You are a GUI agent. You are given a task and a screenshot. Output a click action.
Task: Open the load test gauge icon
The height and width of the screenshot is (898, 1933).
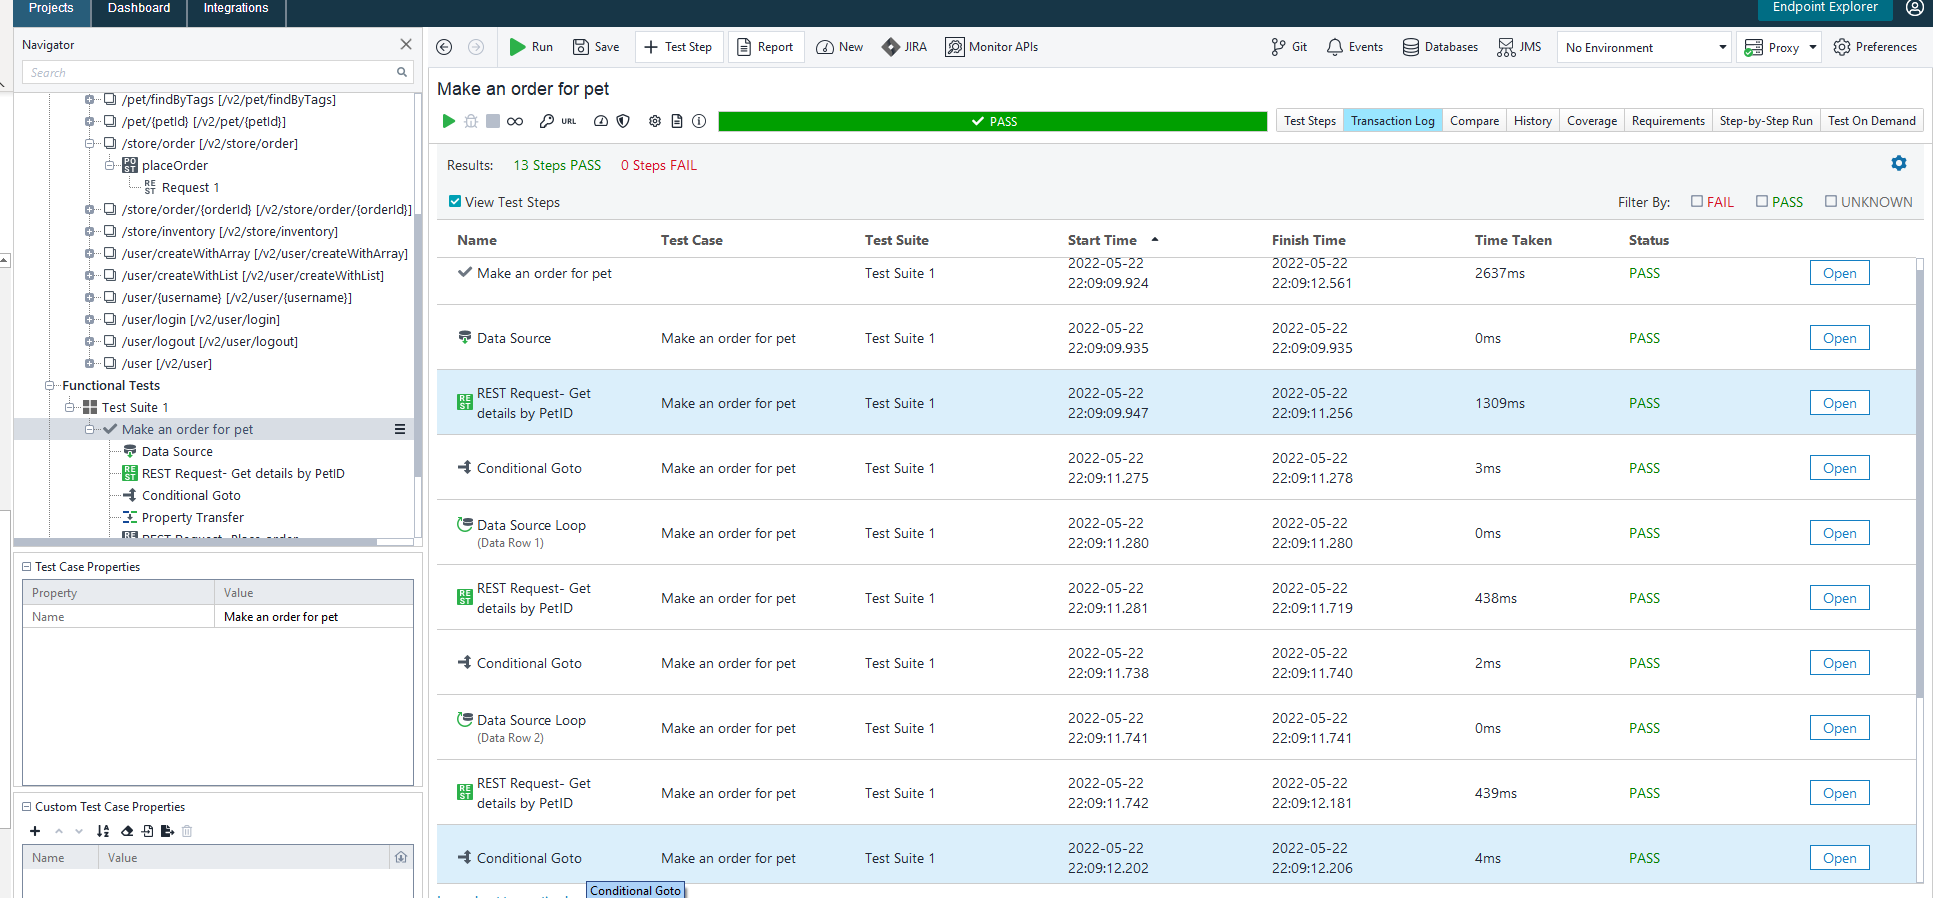(x=601, y=121)
